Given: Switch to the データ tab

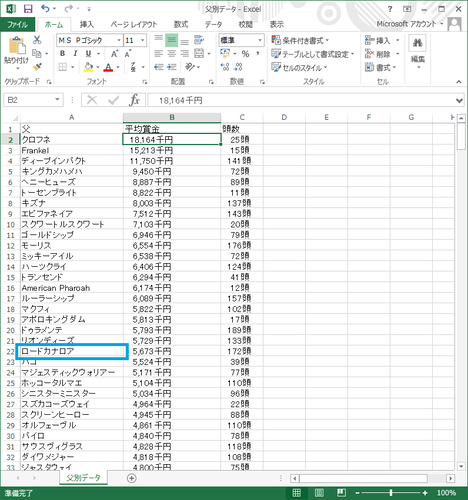Looking at the screenshot, I should (x=213, y=24).
